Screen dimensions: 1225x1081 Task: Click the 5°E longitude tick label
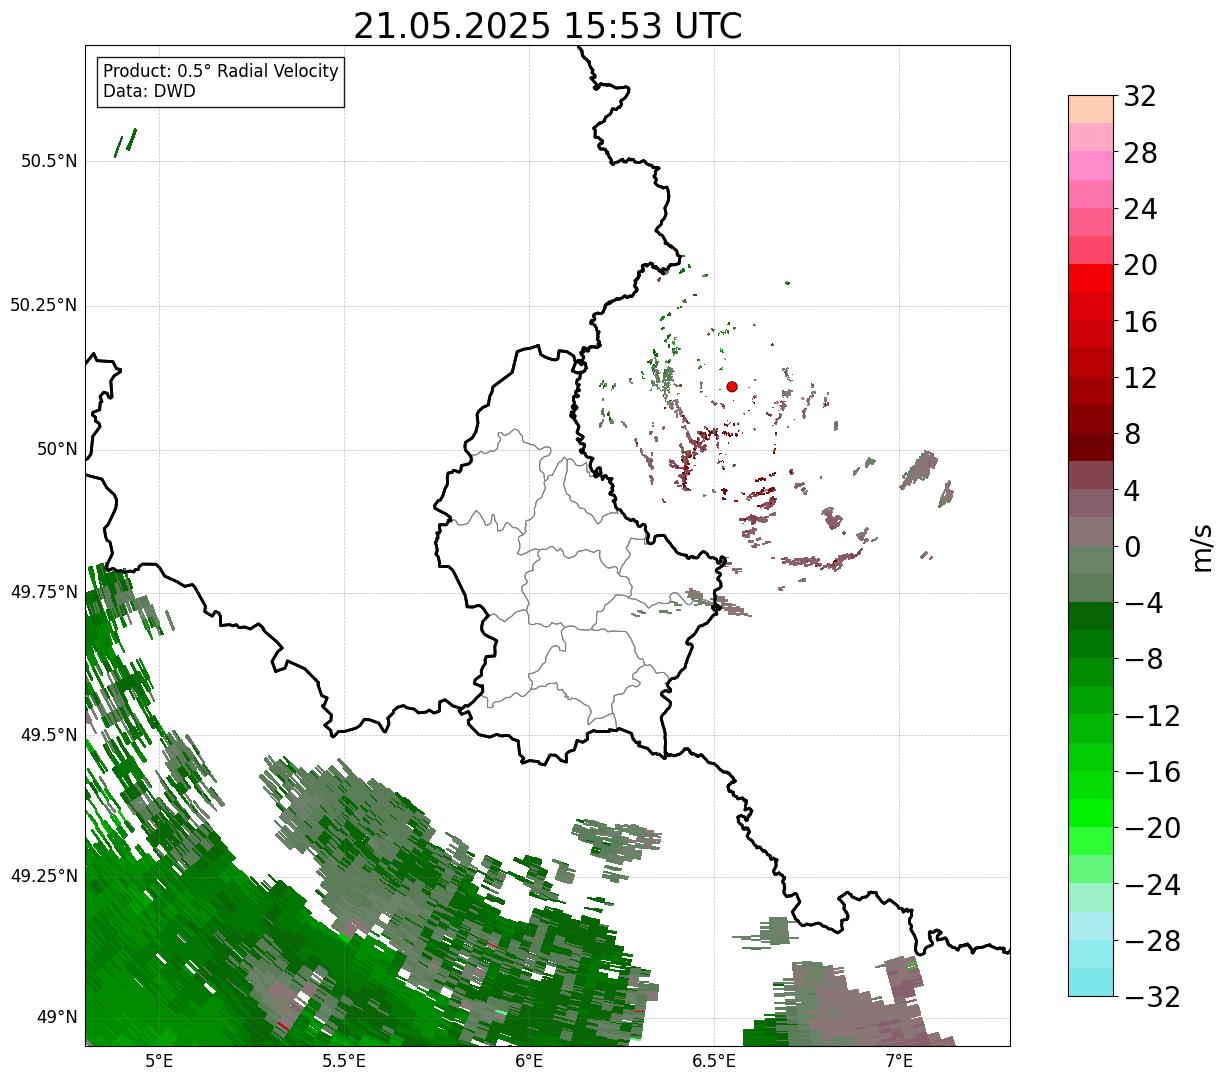coord(159,1061)
